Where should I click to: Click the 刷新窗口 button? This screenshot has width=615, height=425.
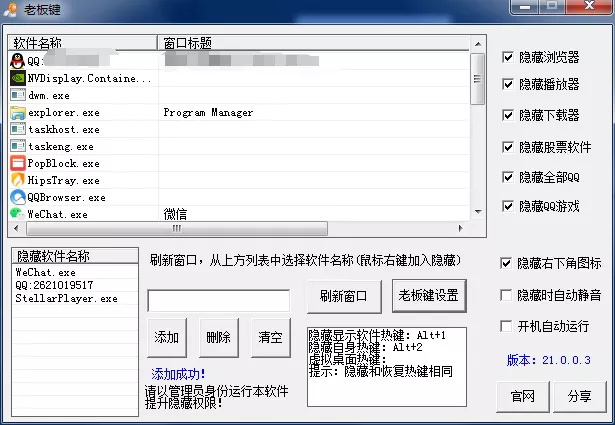click(x=344, y=296)
